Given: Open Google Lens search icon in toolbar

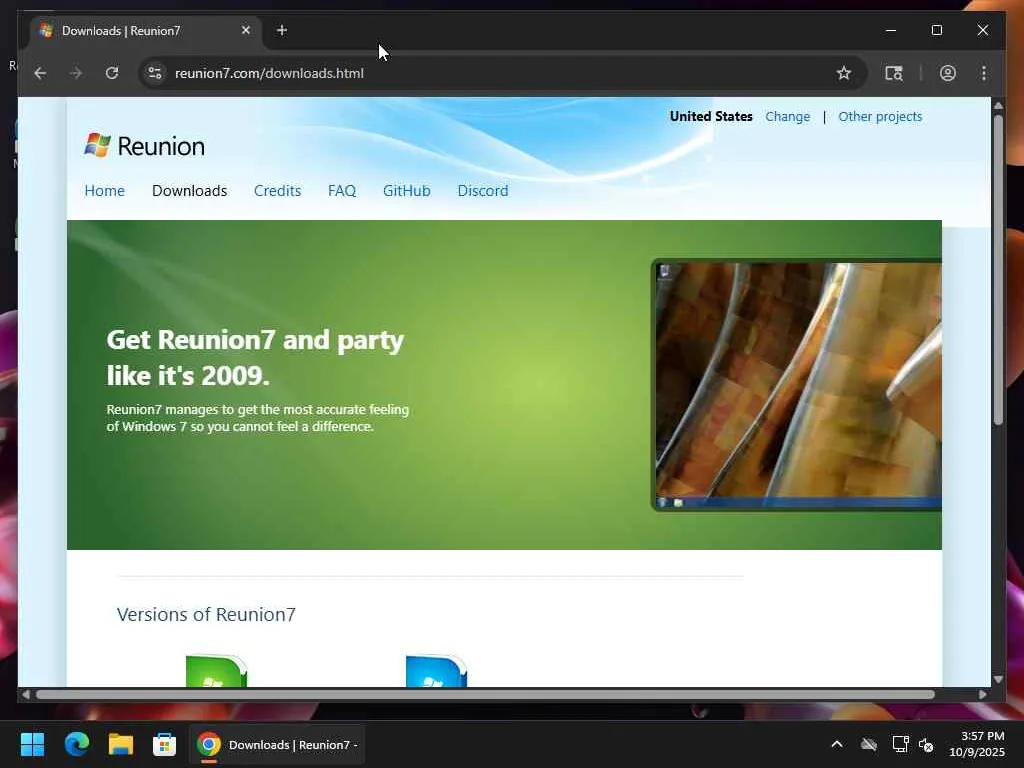Looking at the screenshot, I should pyautogui.click(x=893, y=73).
